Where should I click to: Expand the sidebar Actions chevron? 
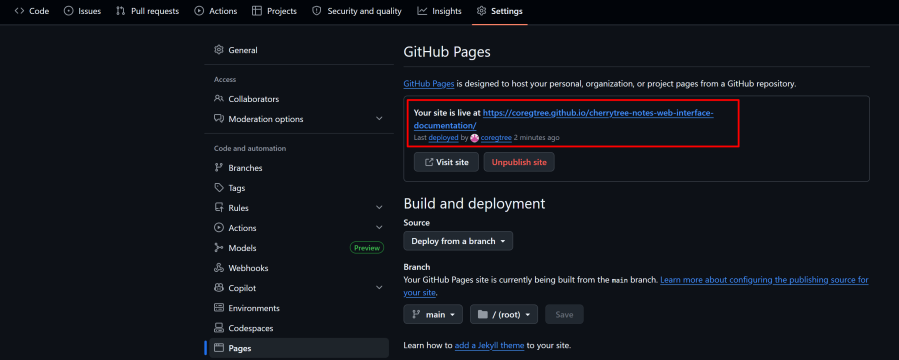[x=379, y=228]
